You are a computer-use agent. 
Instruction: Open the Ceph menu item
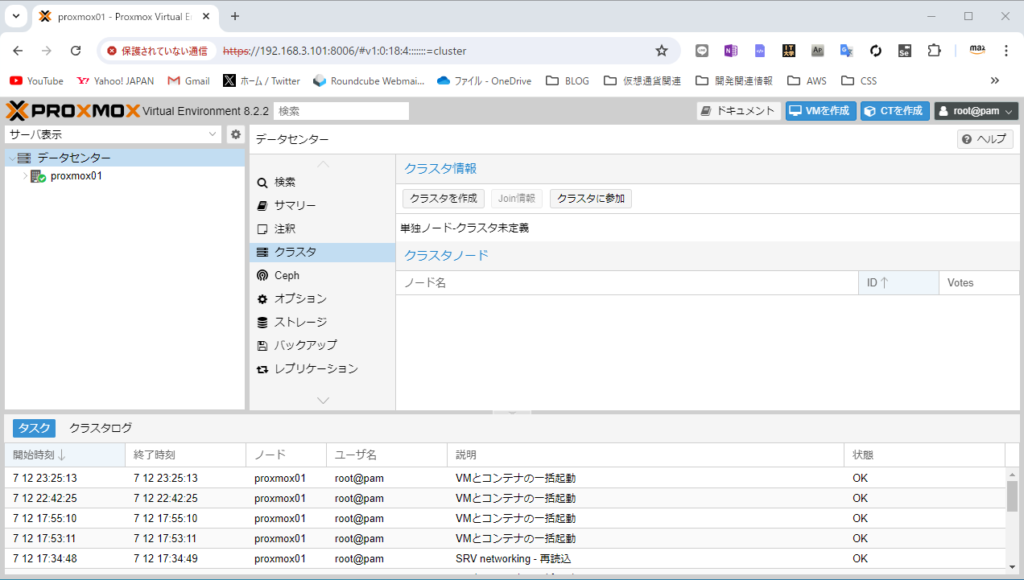286,275
